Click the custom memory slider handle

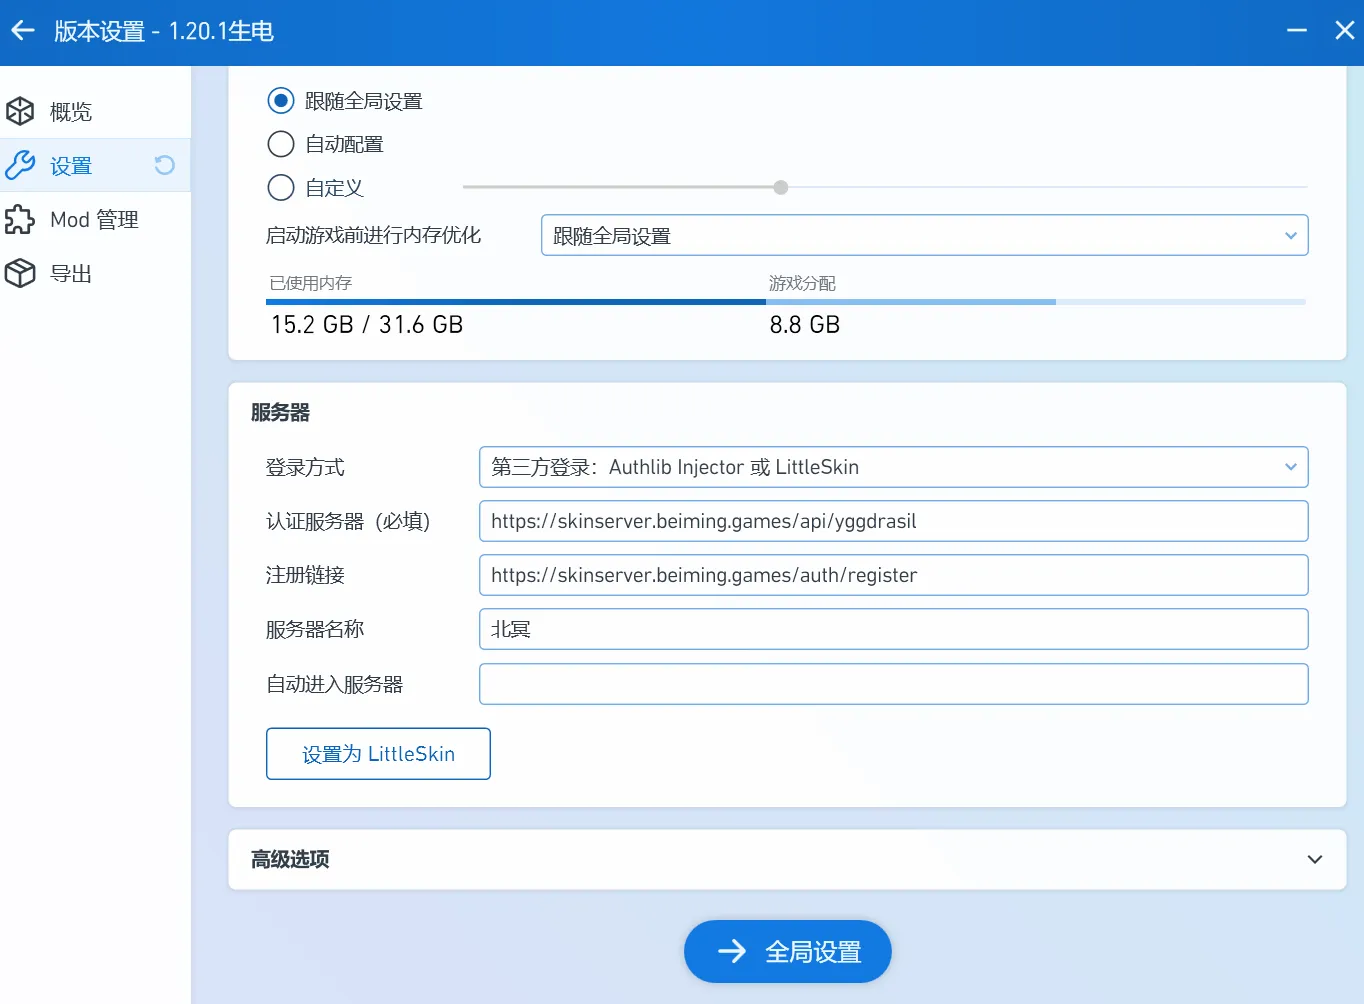pos(781,188)
